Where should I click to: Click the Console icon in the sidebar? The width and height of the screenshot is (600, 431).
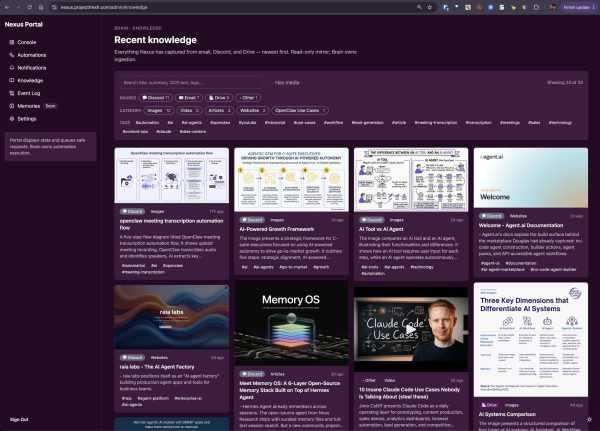12,42
